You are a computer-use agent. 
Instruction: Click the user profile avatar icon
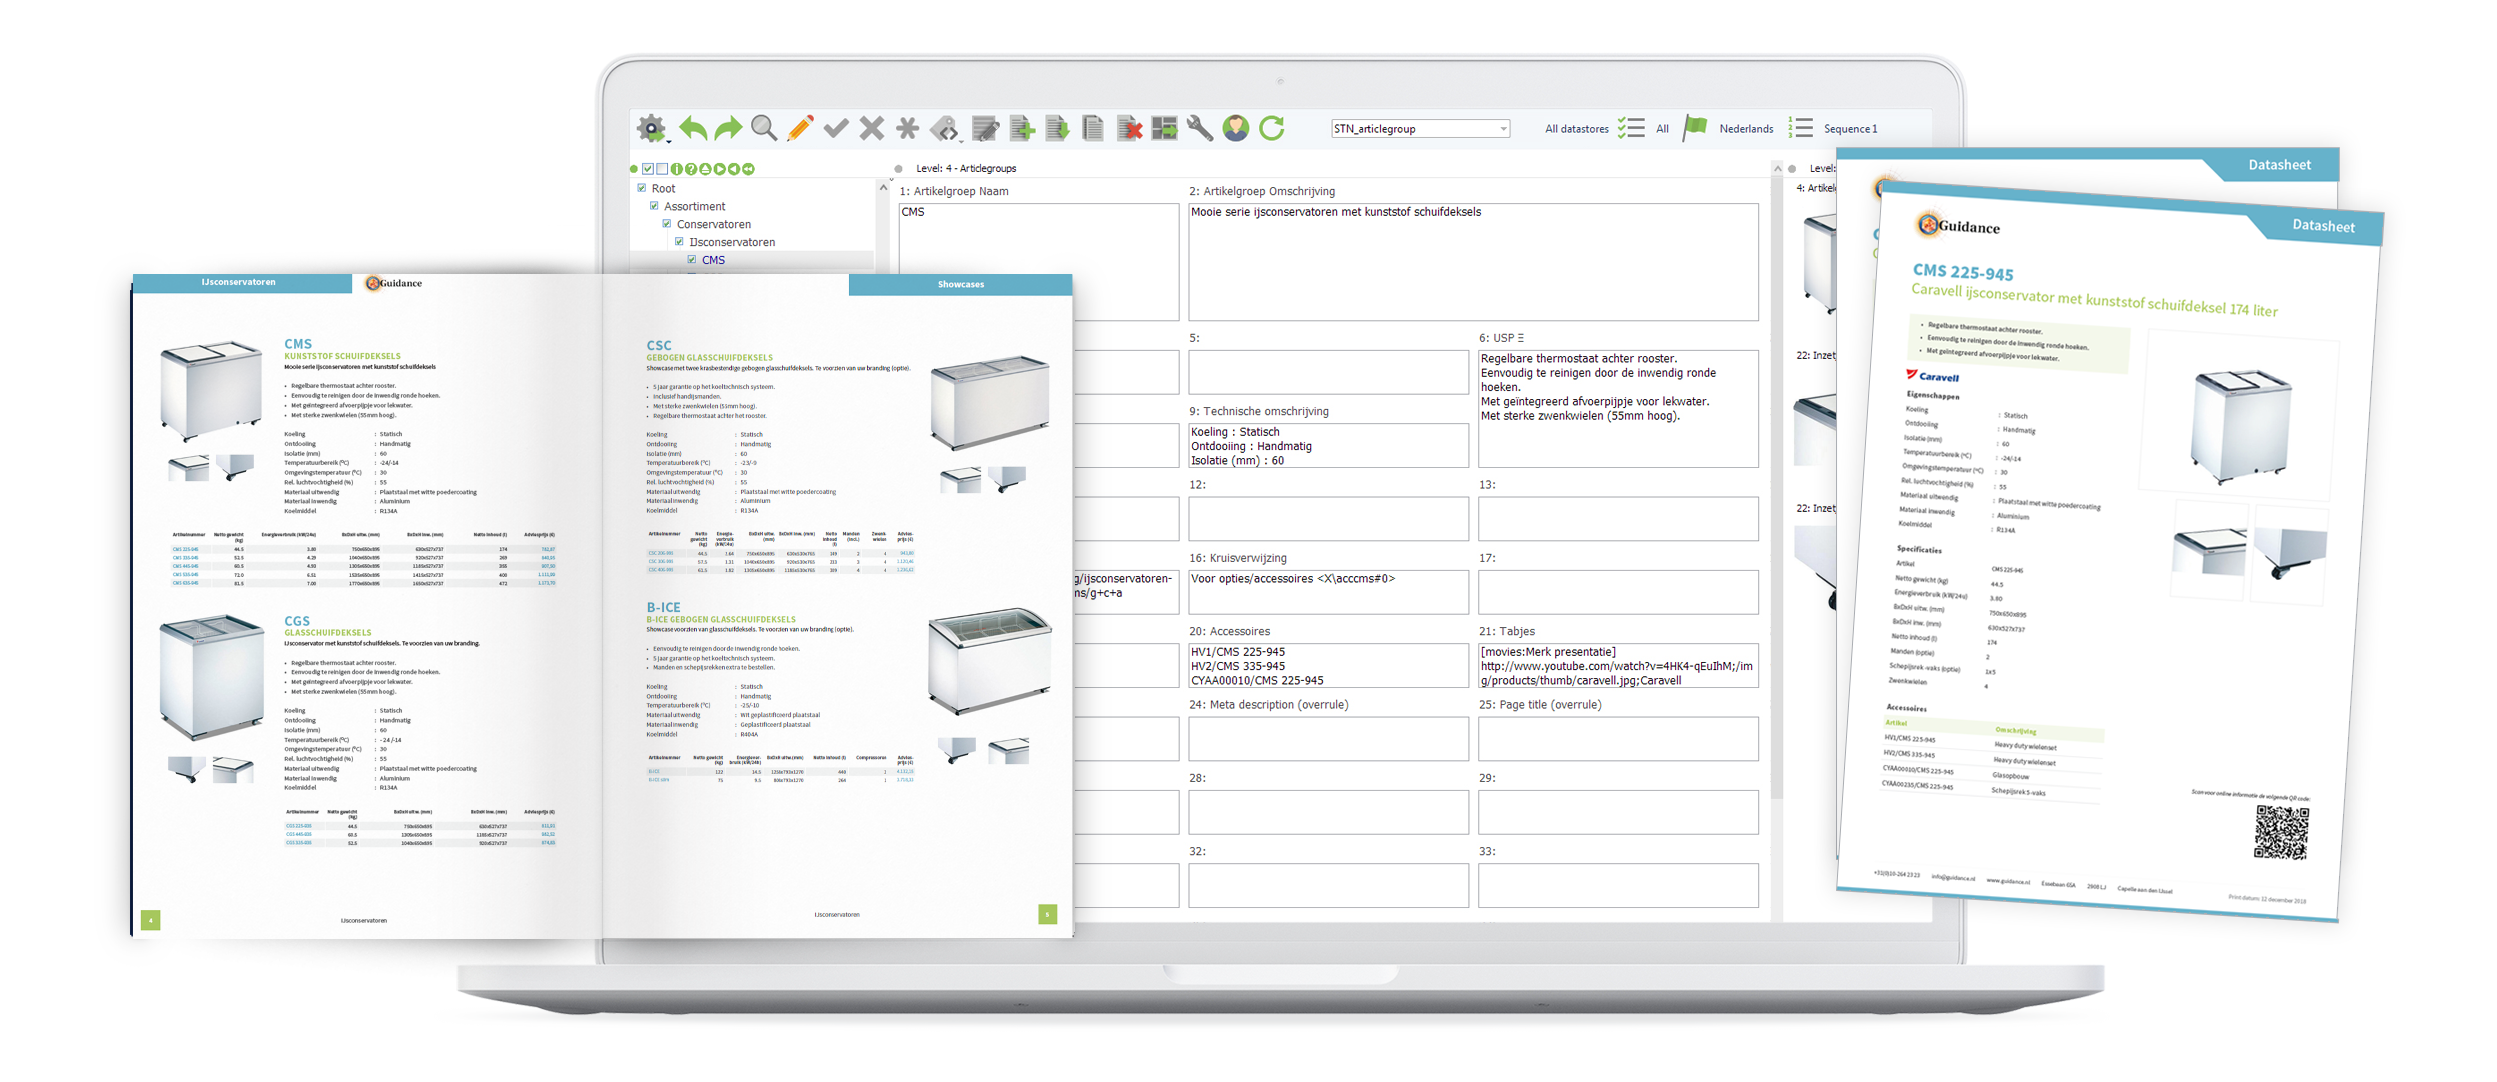pos(1236,128)
